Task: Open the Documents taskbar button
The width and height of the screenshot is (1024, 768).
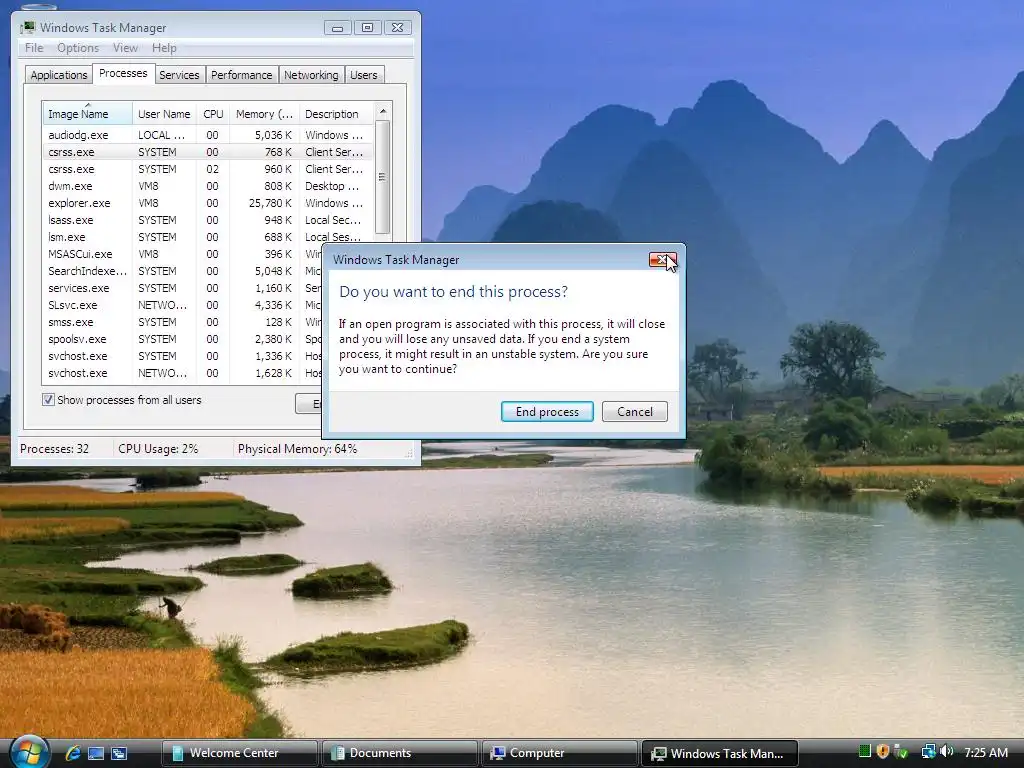Action: 399,753
